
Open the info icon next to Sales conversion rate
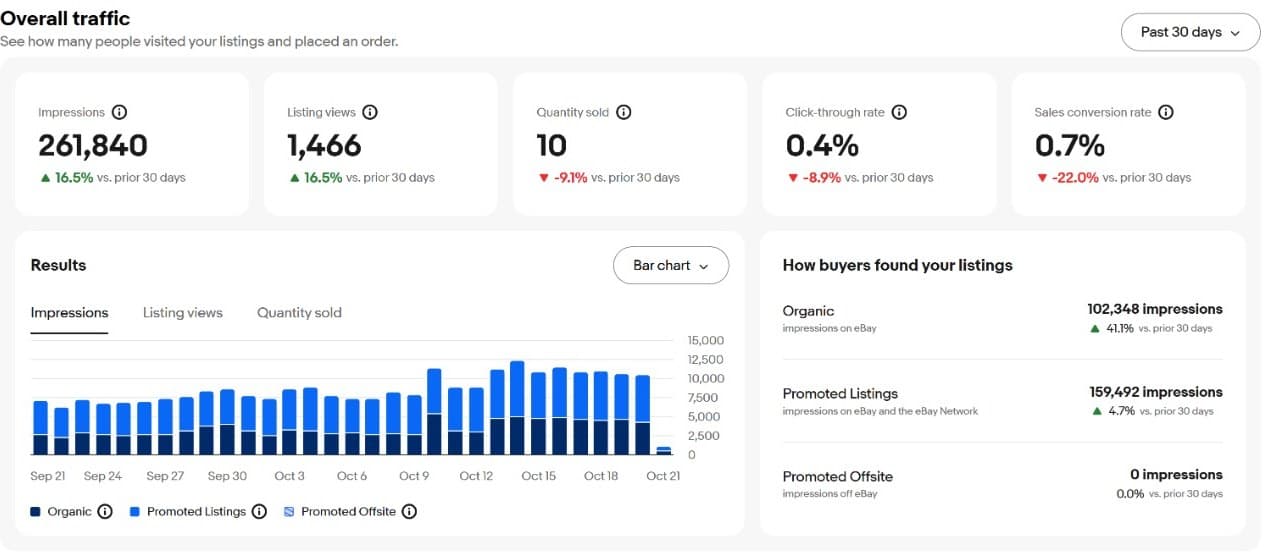[x=1166, y=113]
